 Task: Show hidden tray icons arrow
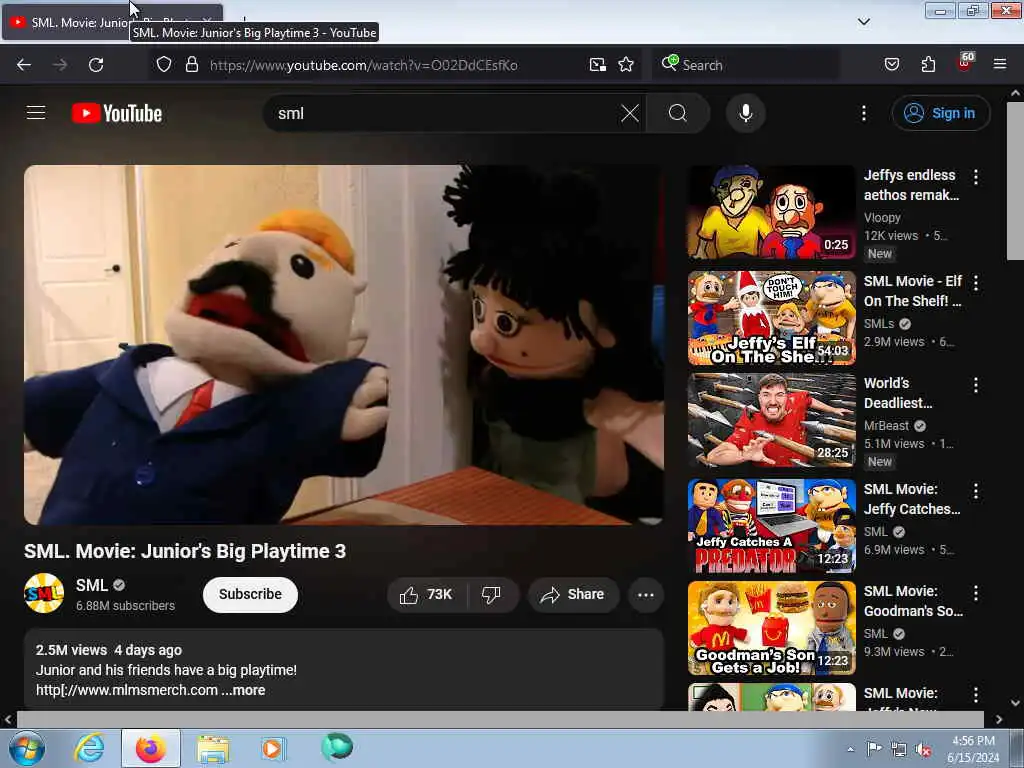click(x=850, y=749)
